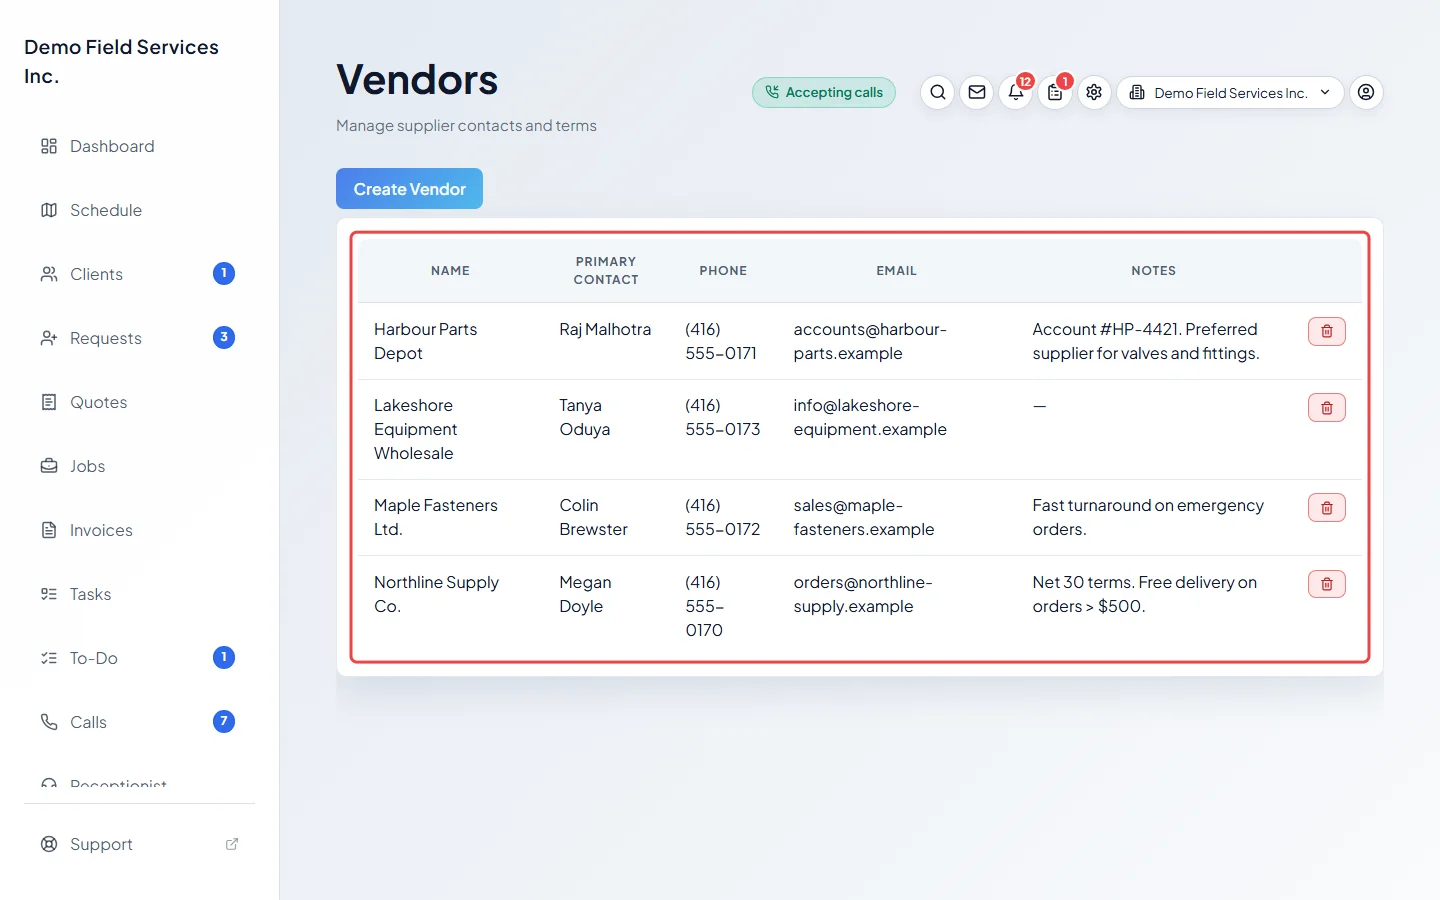Click the phone (416) 555-0172

click(722, 517)
